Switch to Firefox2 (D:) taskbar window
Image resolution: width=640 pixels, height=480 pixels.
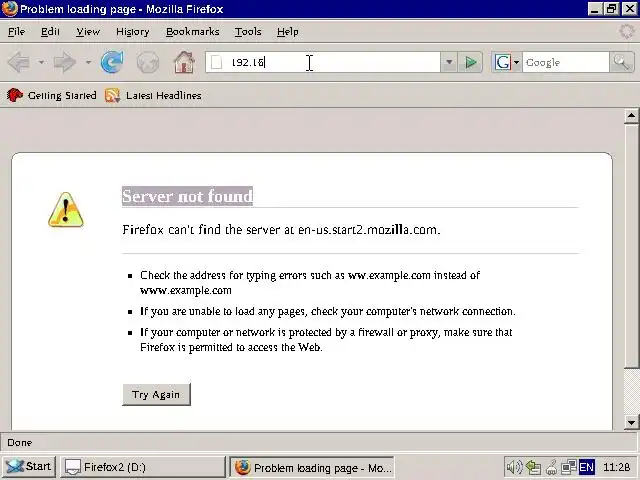coord(143,467)
